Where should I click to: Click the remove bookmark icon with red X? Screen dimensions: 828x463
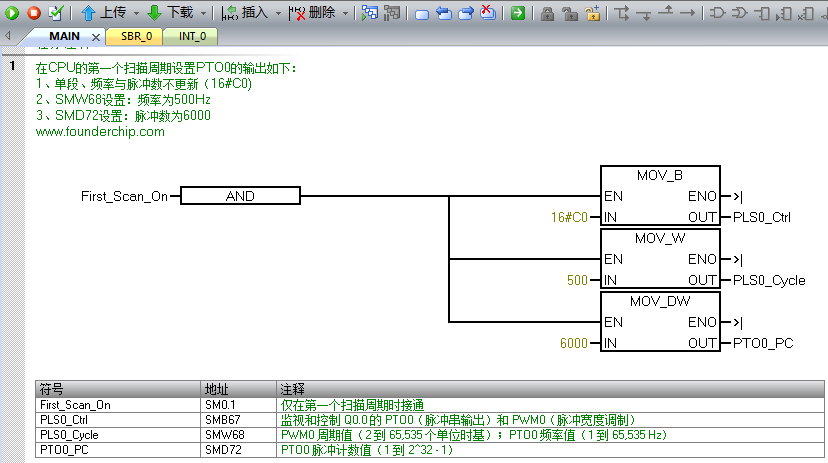click(487, 13)
